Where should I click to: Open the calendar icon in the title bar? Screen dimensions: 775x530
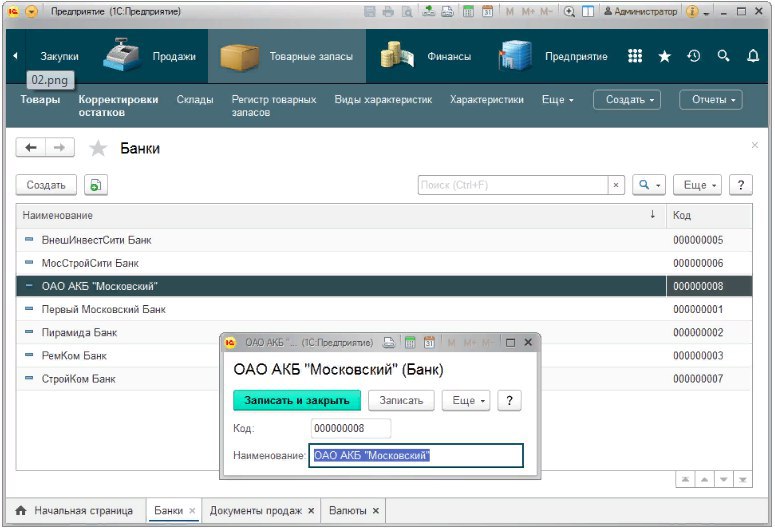[x=488, y=11]
